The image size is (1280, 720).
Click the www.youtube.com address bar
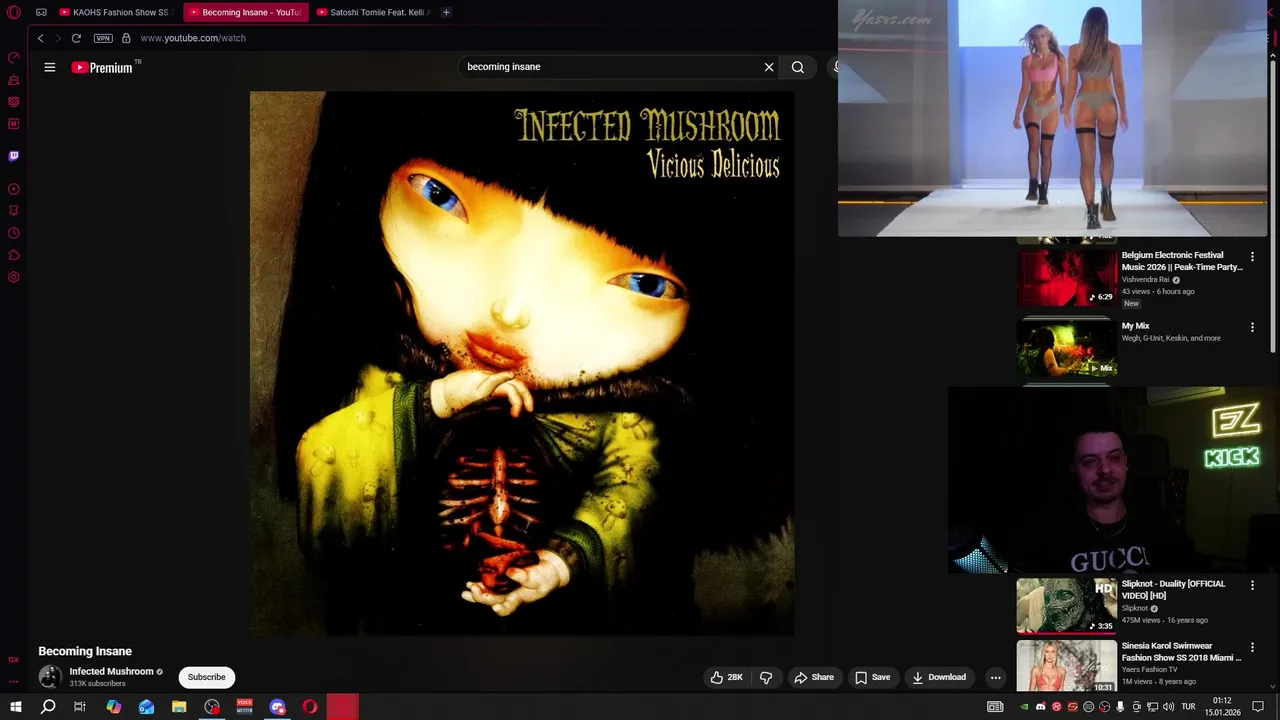193,38
